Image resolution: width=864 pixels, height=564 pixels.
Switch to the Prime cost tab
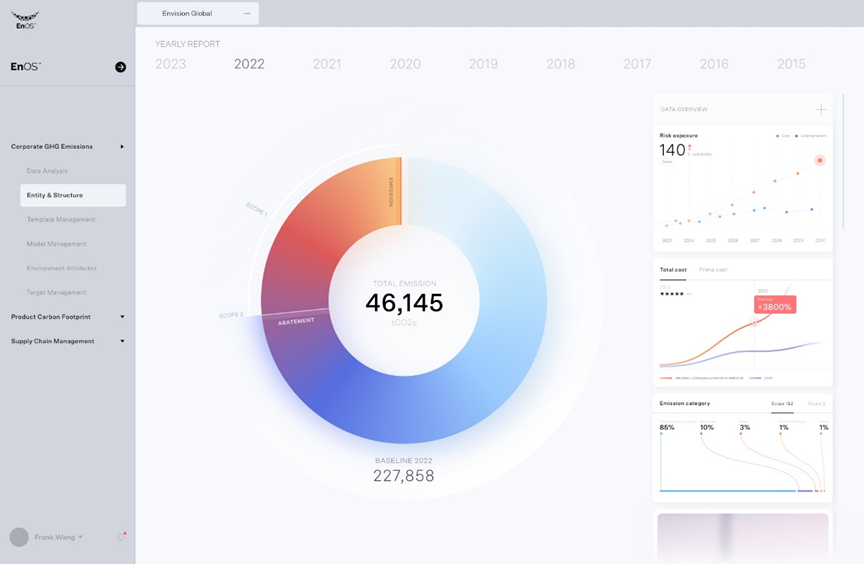tap(713, 270)
